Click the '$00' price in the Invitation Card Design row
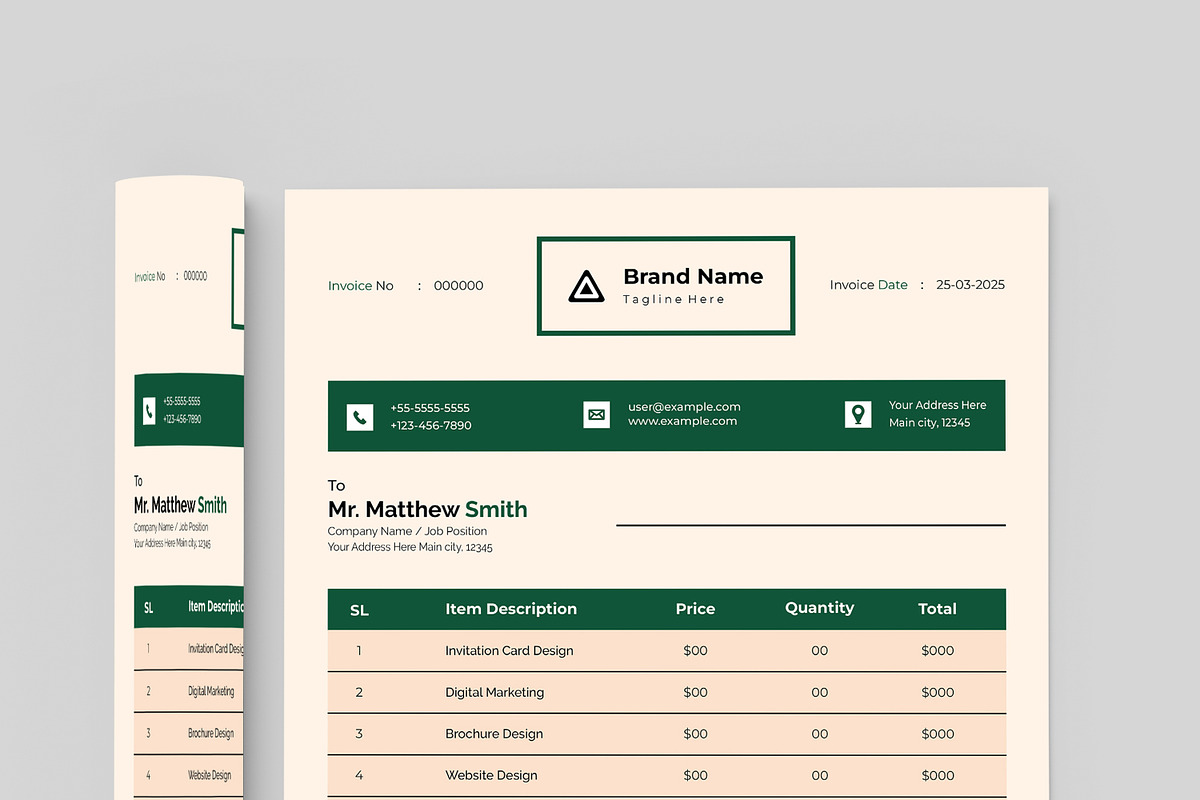This screenshot has height=800, width=1200. [x=695, y=651]
